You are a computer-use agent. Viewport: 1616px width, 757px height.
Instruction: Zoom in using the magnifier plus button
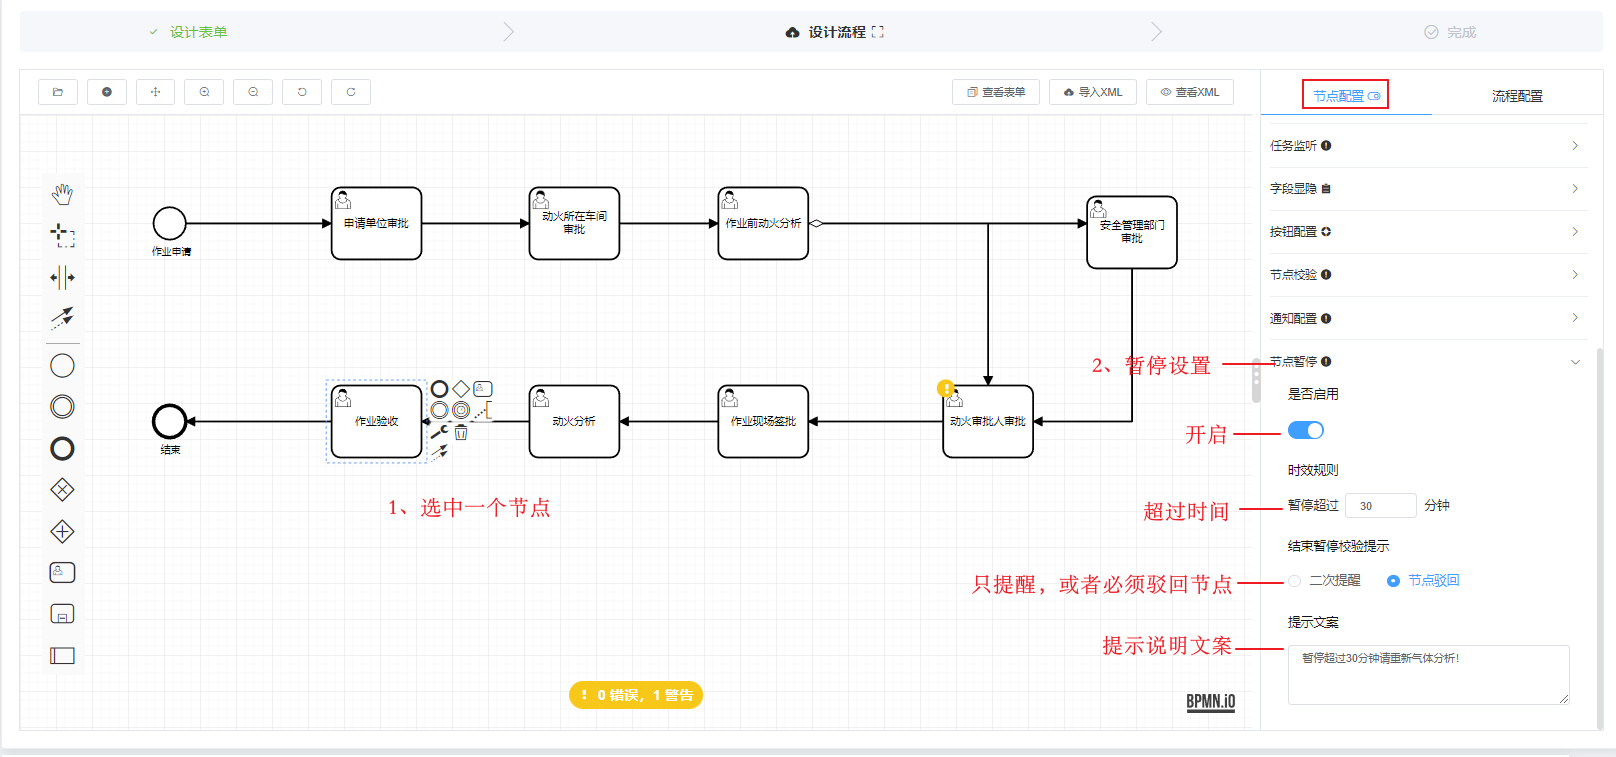click(205, 92)
